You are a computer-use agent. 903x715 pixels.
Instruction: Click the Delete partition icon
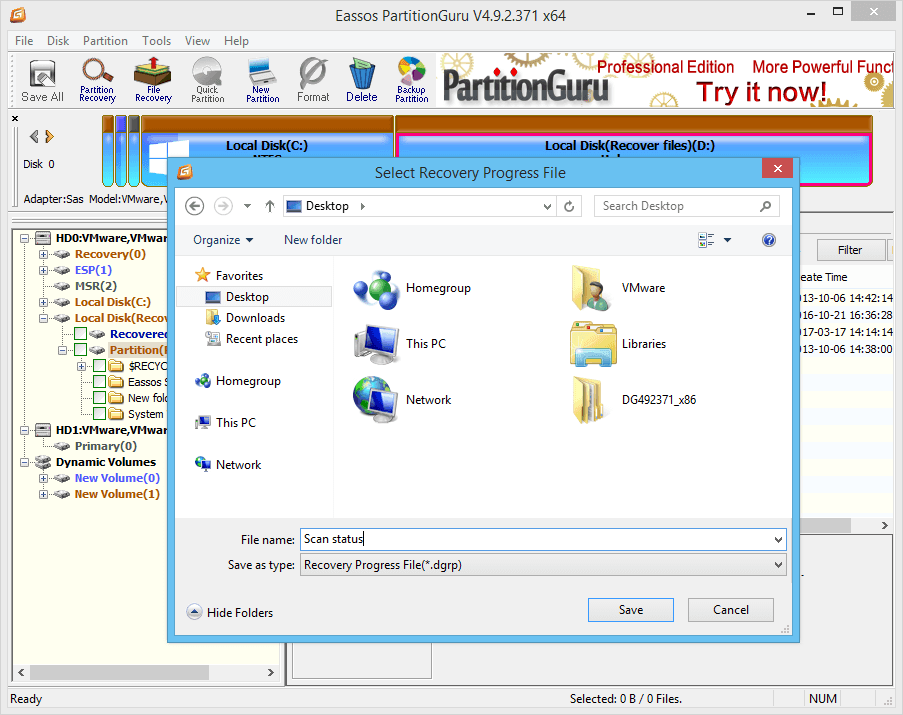pyautogui.click(x=362, y=81)
